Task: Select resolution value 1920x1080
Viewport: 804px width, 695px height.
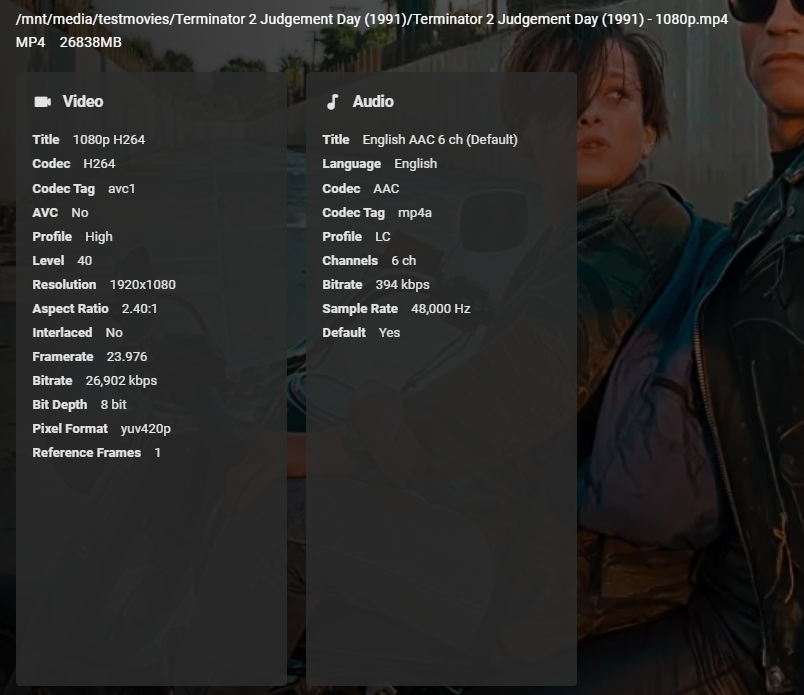Action: pyautogui.click(x=143, y=285)
